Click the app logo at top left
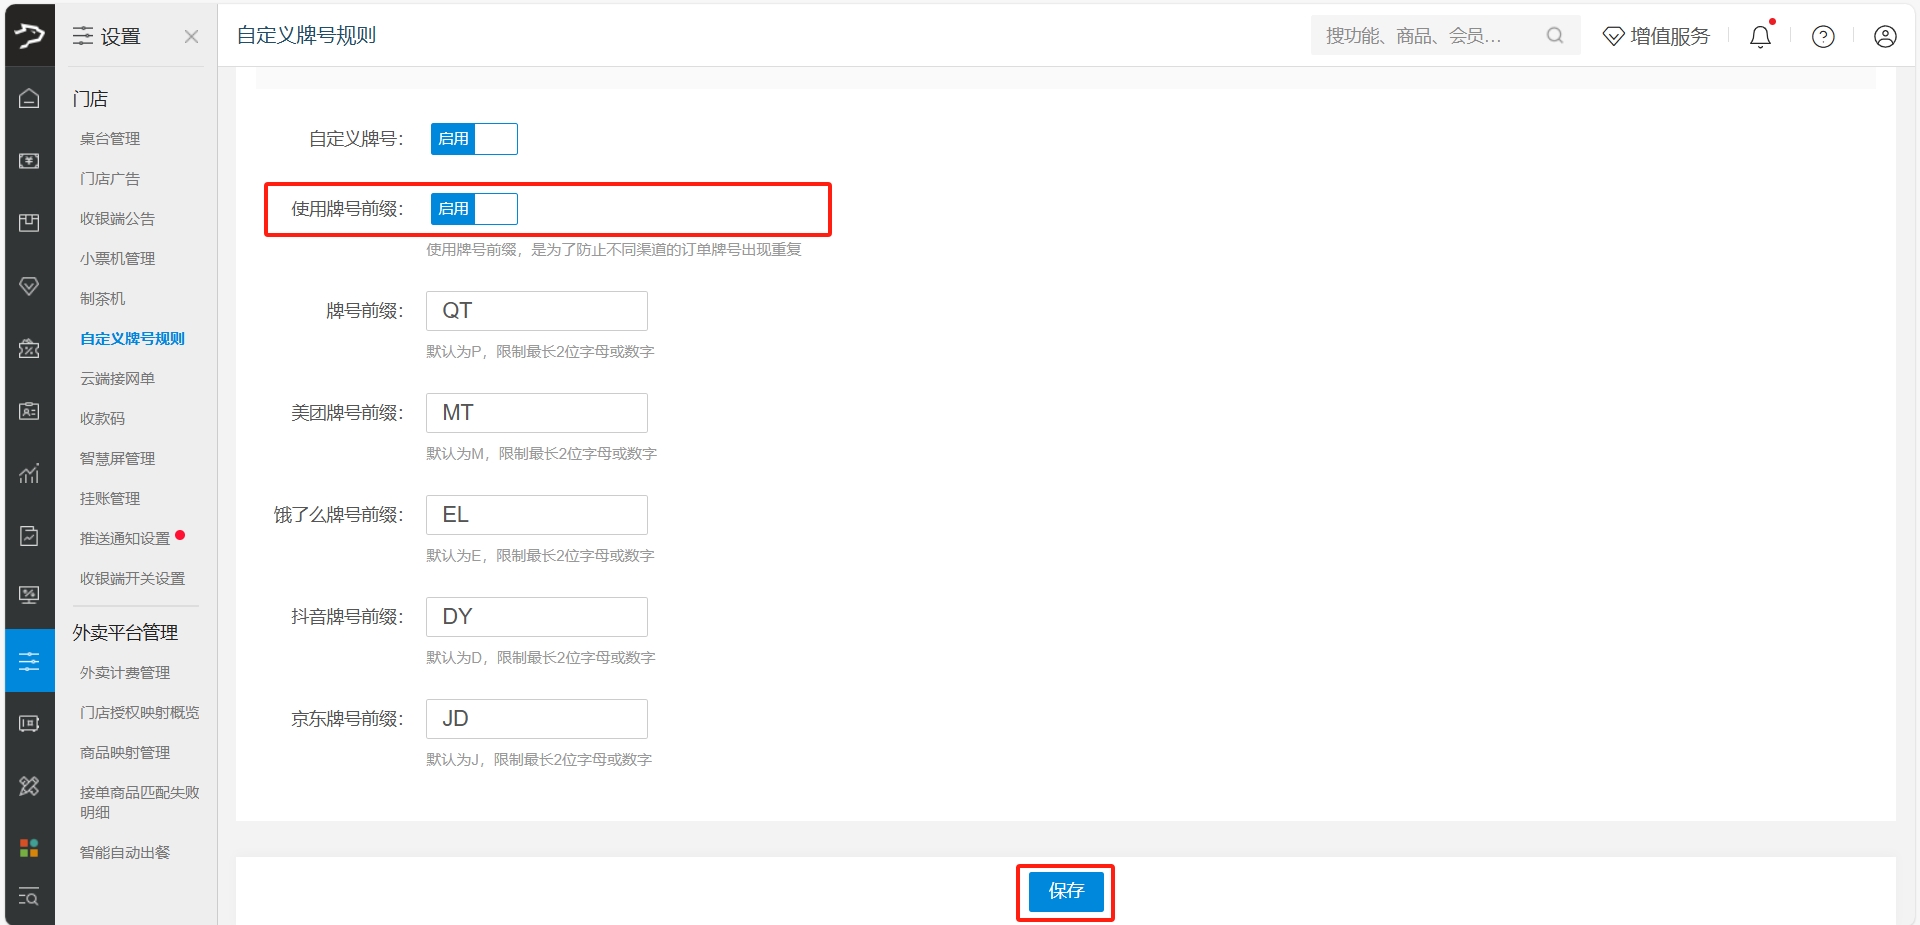 (29, 36)
